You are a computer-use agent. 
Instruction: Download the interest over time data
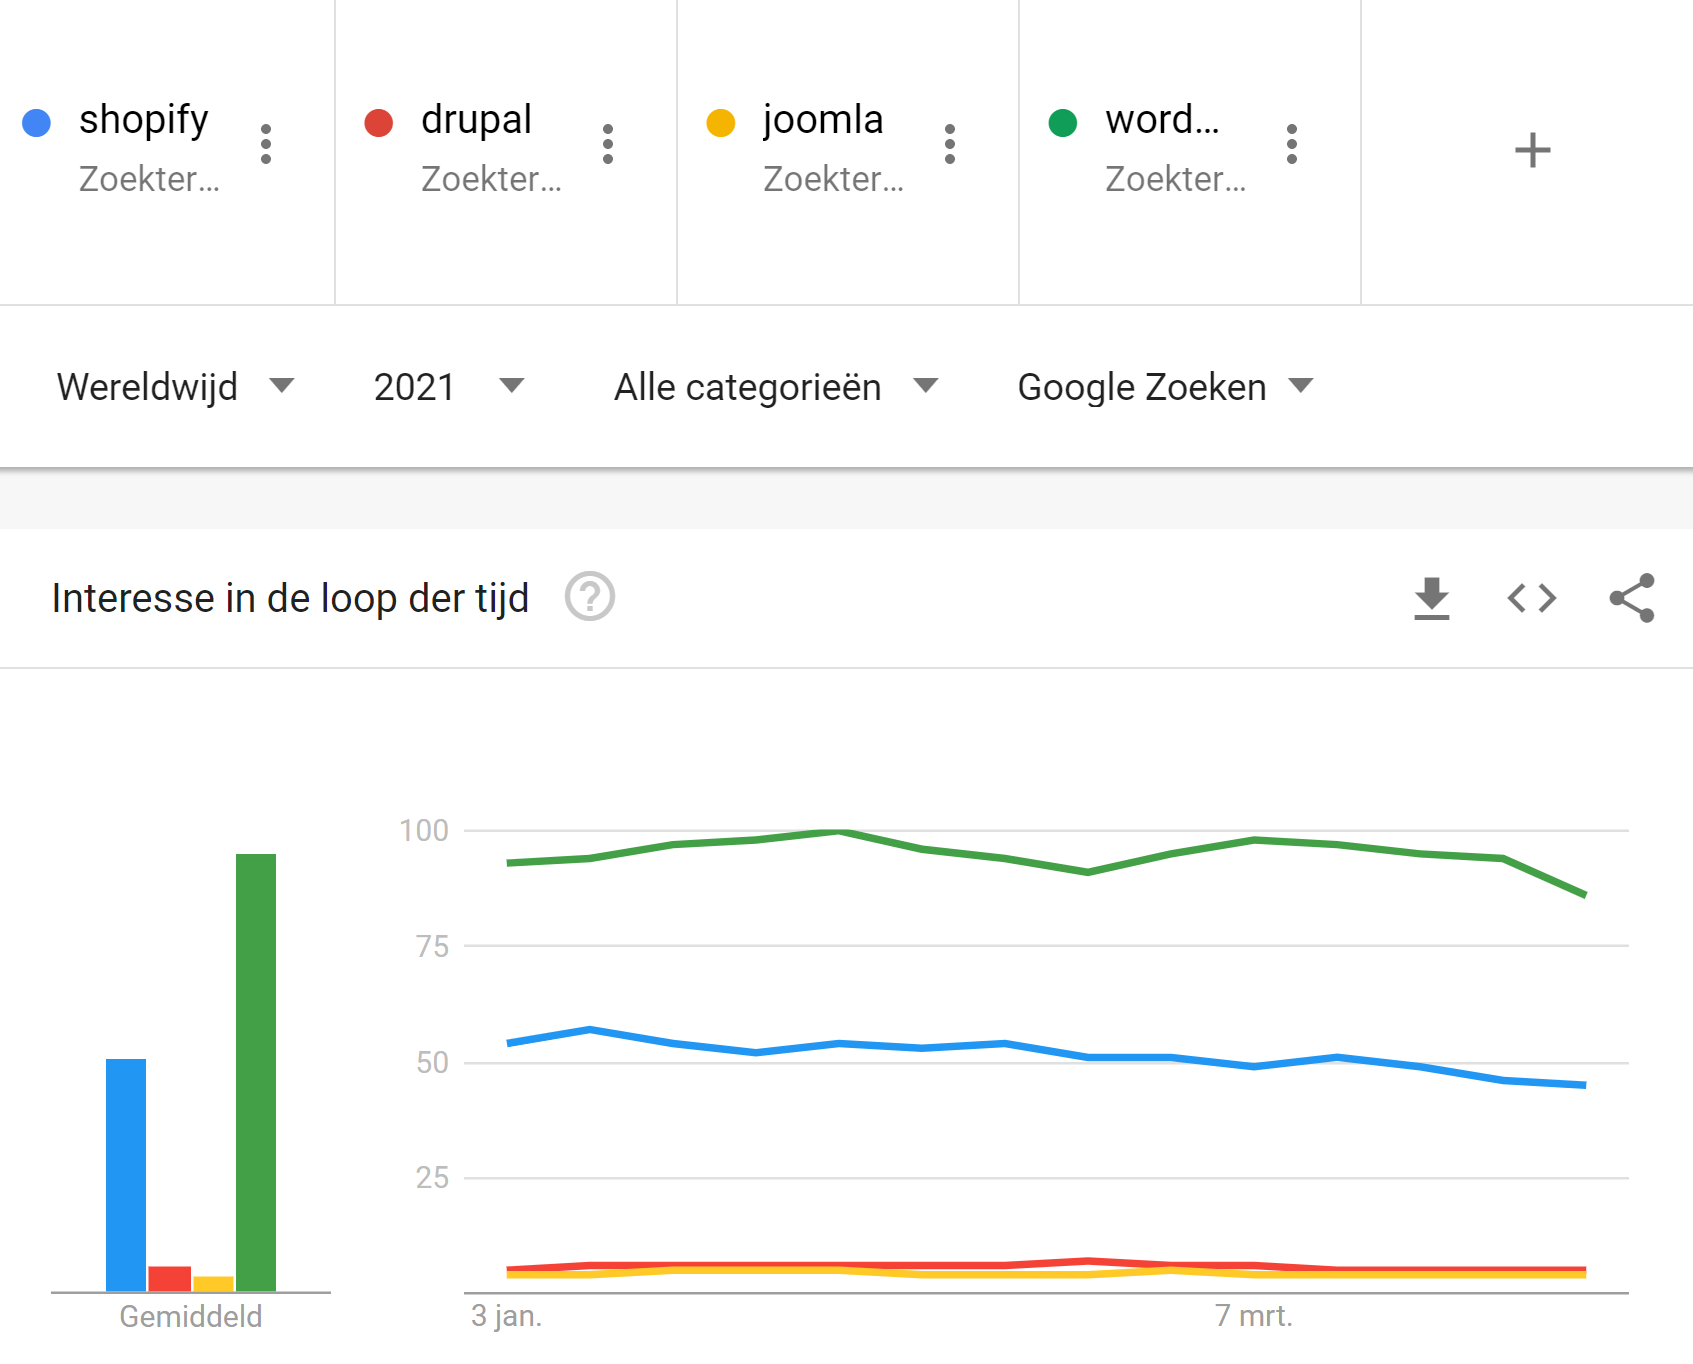click(1432, 598)
